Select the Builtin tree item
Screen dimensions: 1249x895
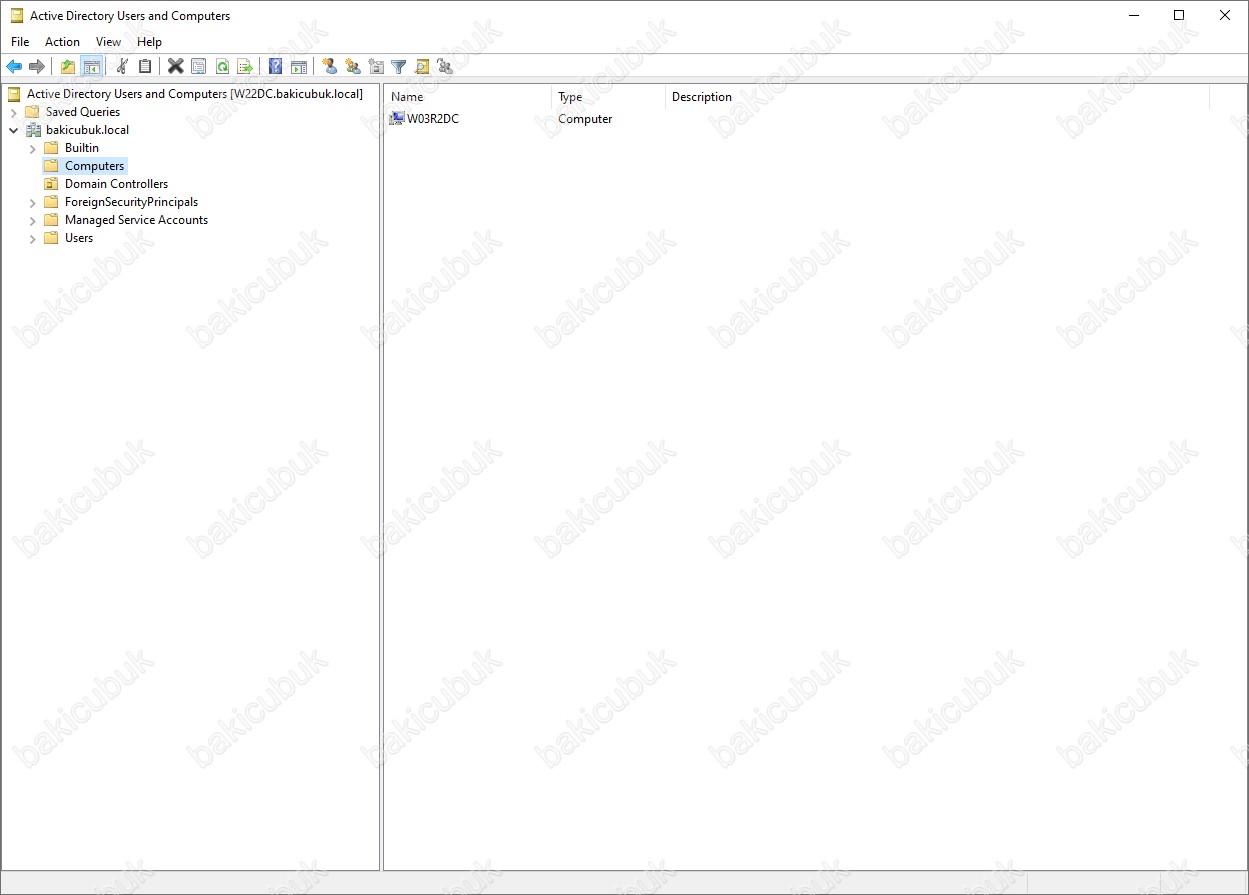click(x=82, y=148)
